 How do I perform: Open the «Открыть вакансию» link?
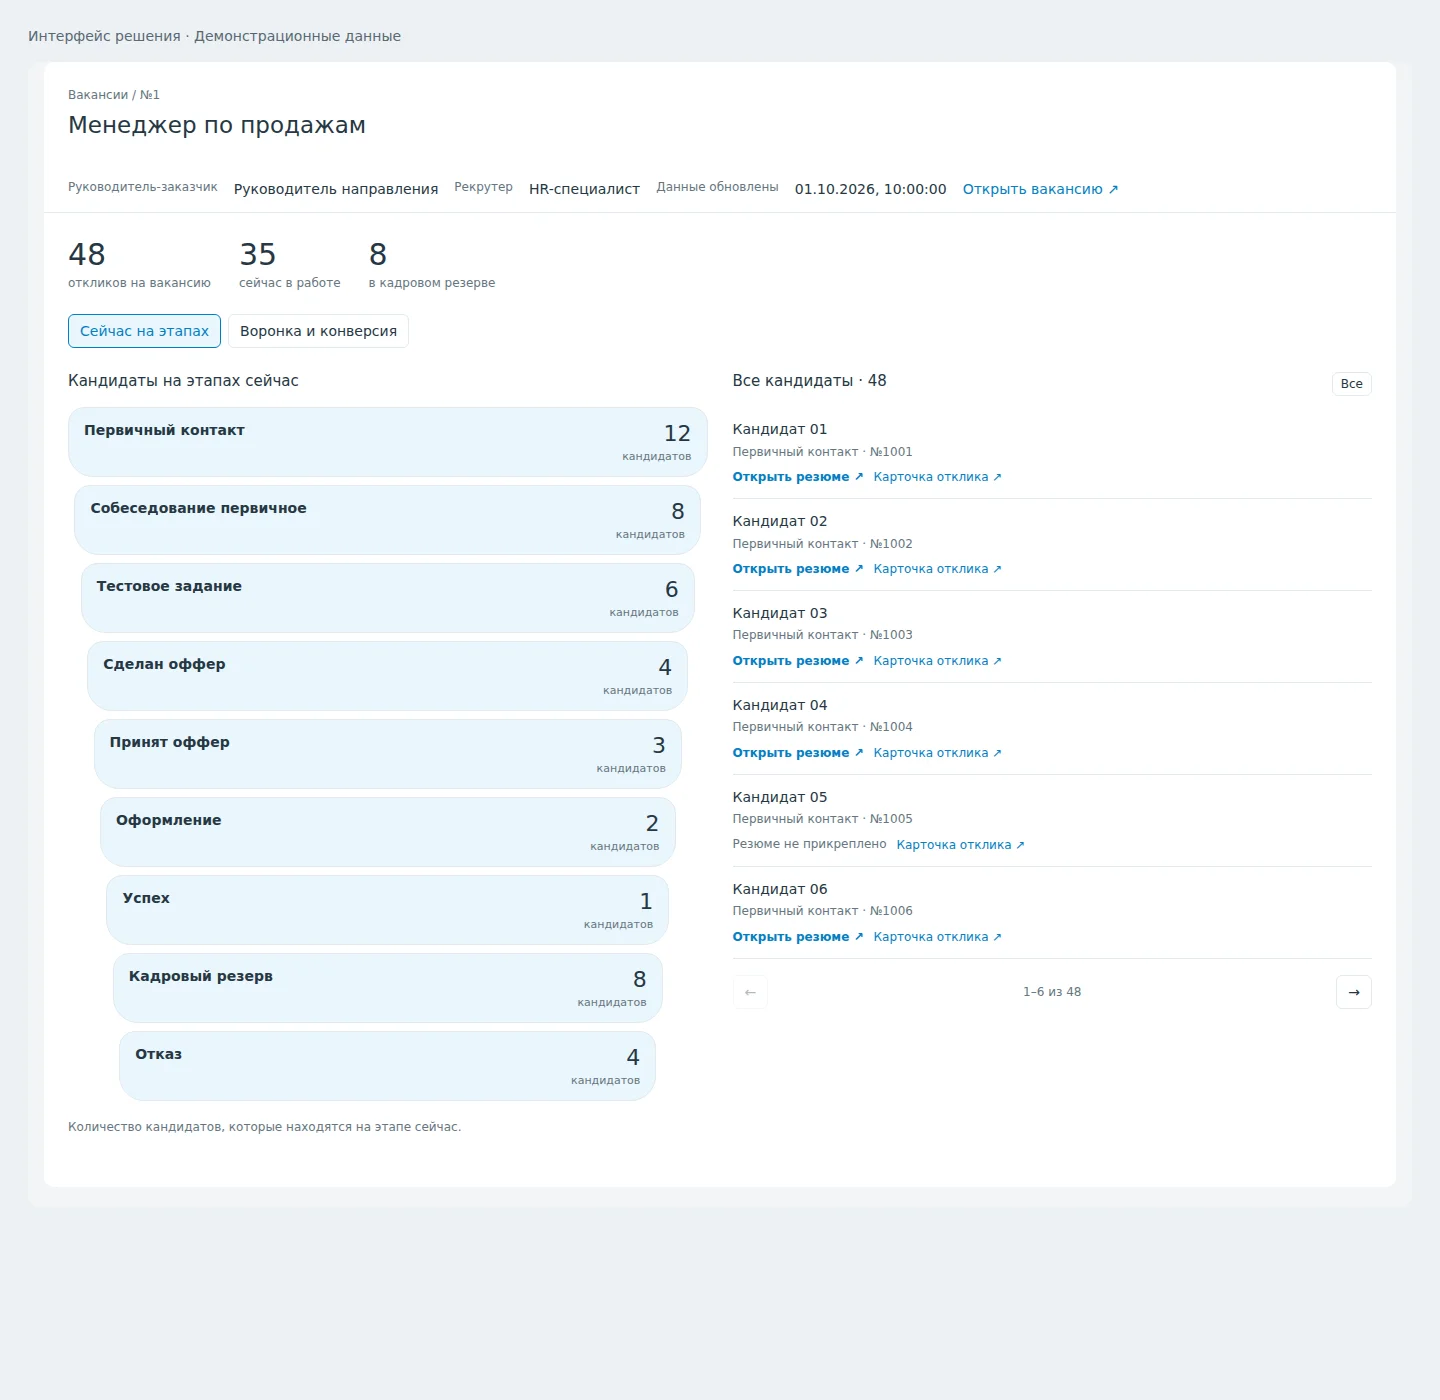click(x=1040, y=189)
